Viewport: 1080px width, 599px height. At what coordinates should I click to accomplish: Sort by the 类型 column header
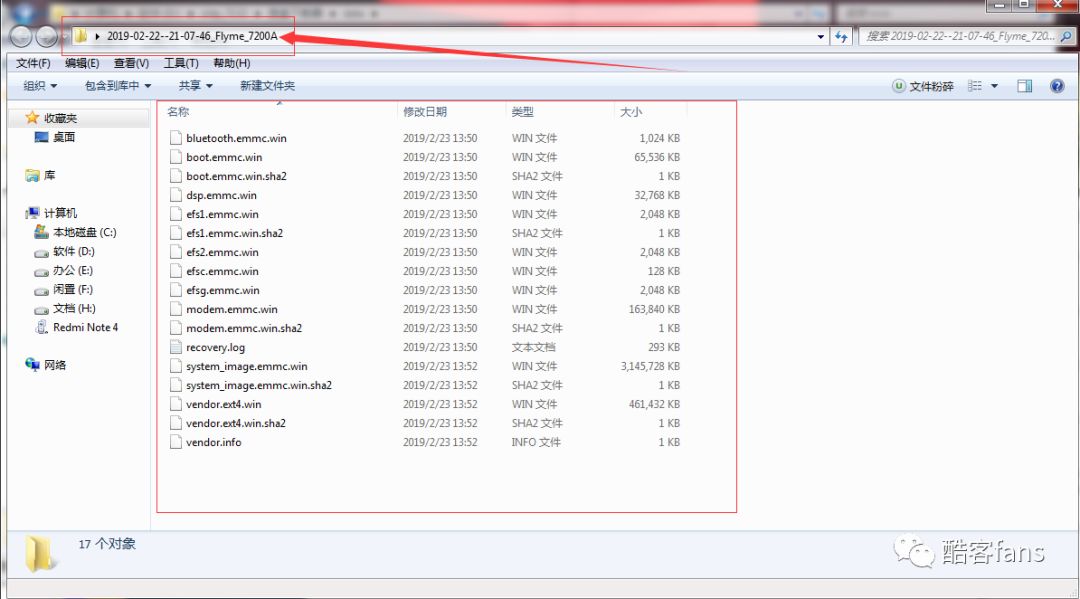click(522, 112)
